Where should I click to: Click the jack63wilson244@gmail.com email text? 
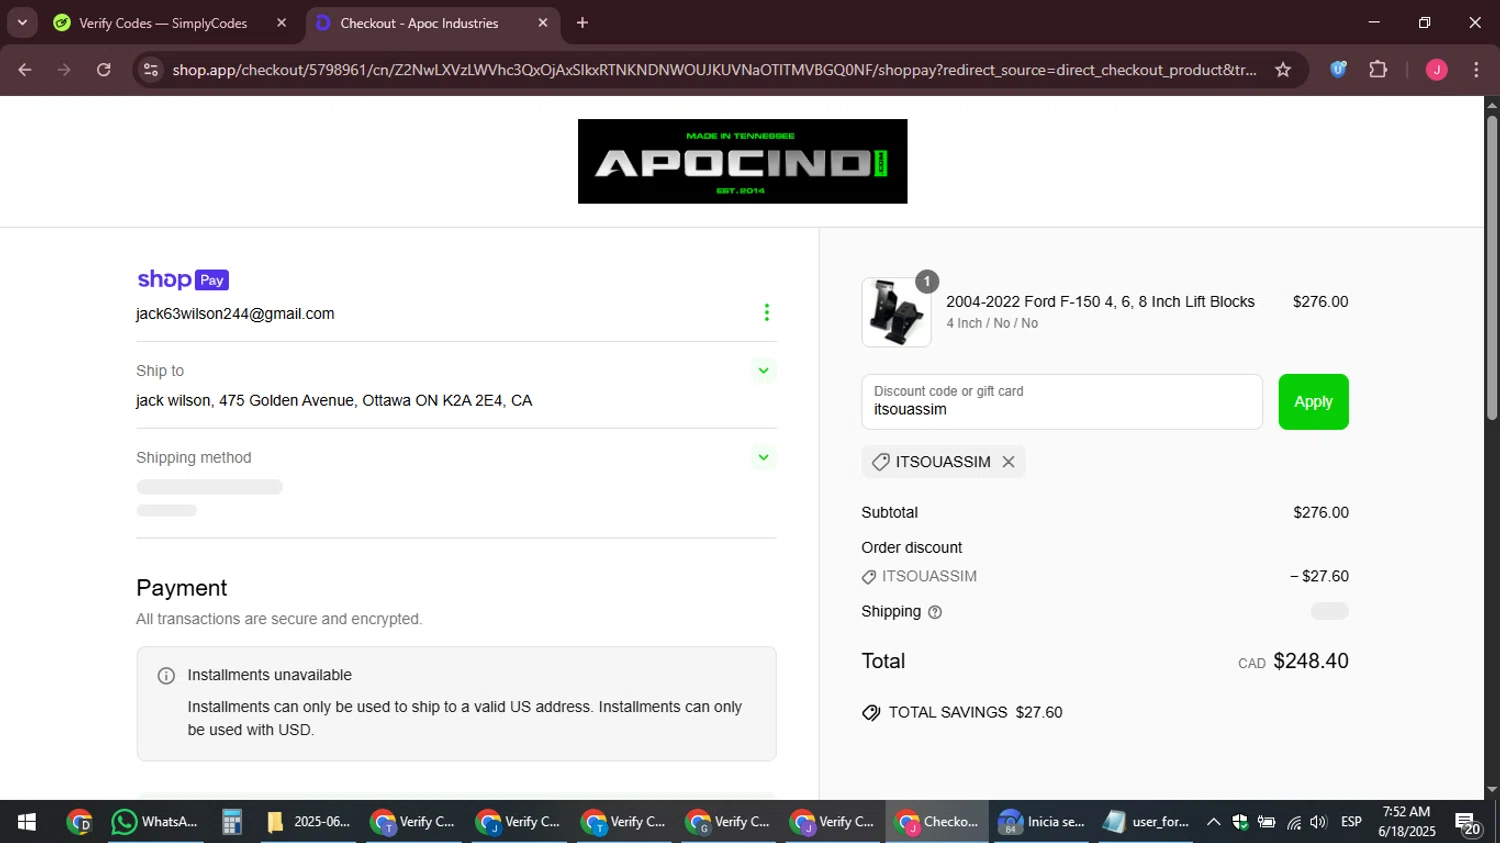click(235, 314)
